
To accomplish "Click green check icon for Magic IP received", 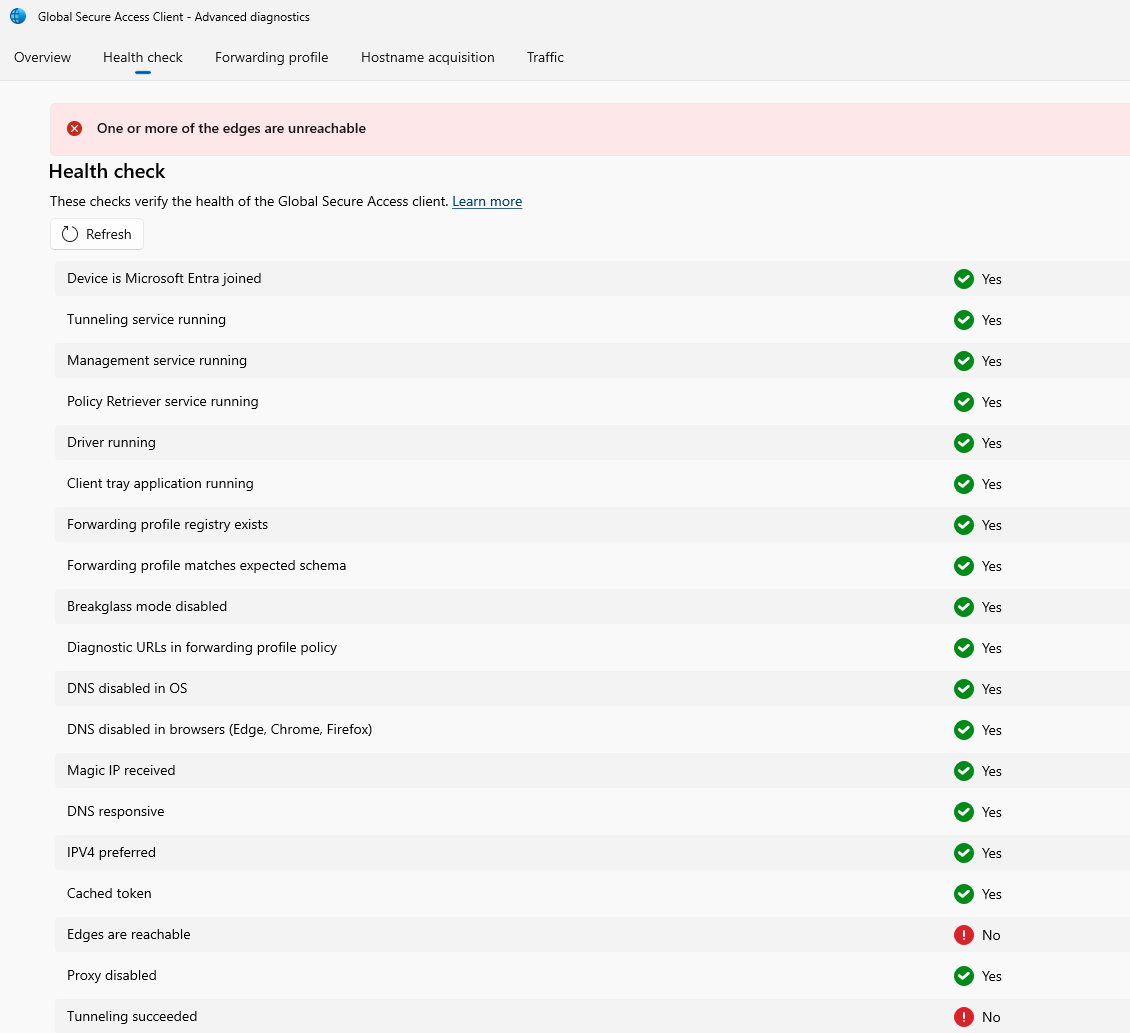I will click(x=963, y=771).
